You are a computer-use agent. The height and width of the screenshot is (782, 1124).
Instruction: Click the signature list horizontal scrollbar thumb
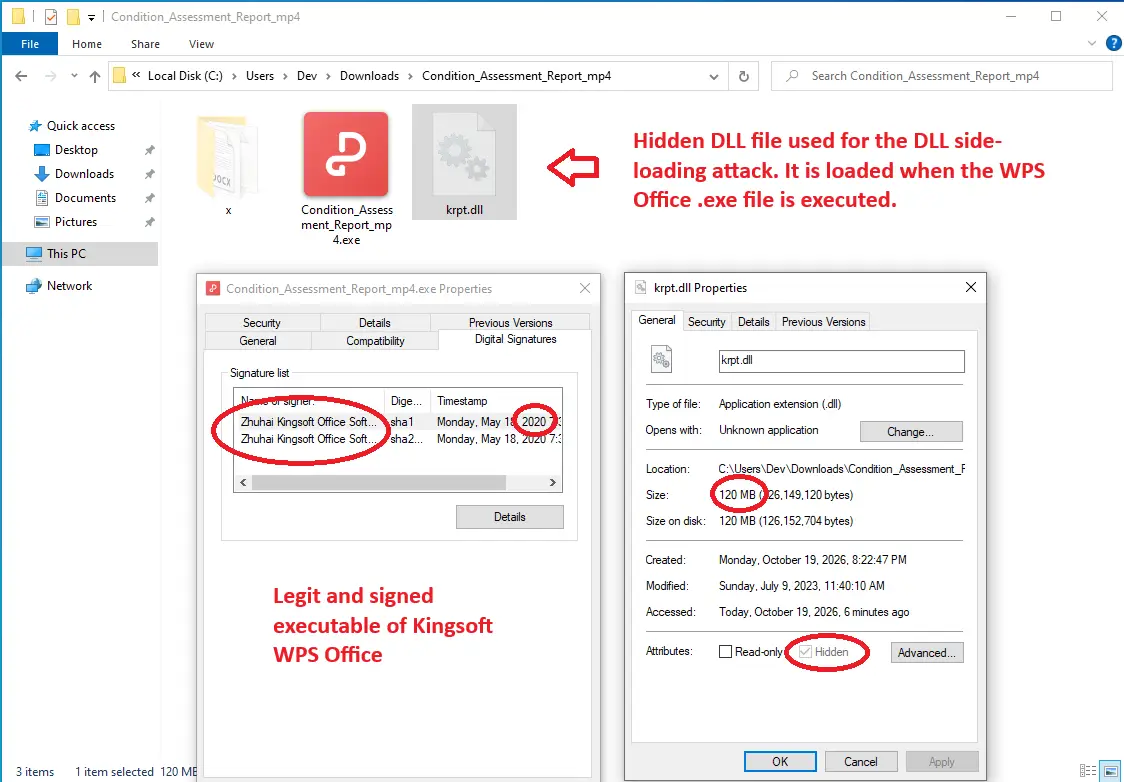[x=378, y=482]
